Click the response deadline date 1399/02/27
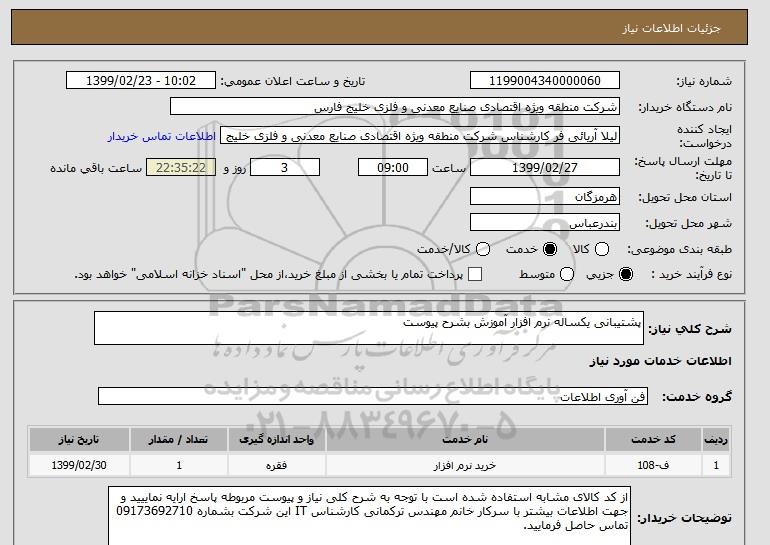 (545, 167)
